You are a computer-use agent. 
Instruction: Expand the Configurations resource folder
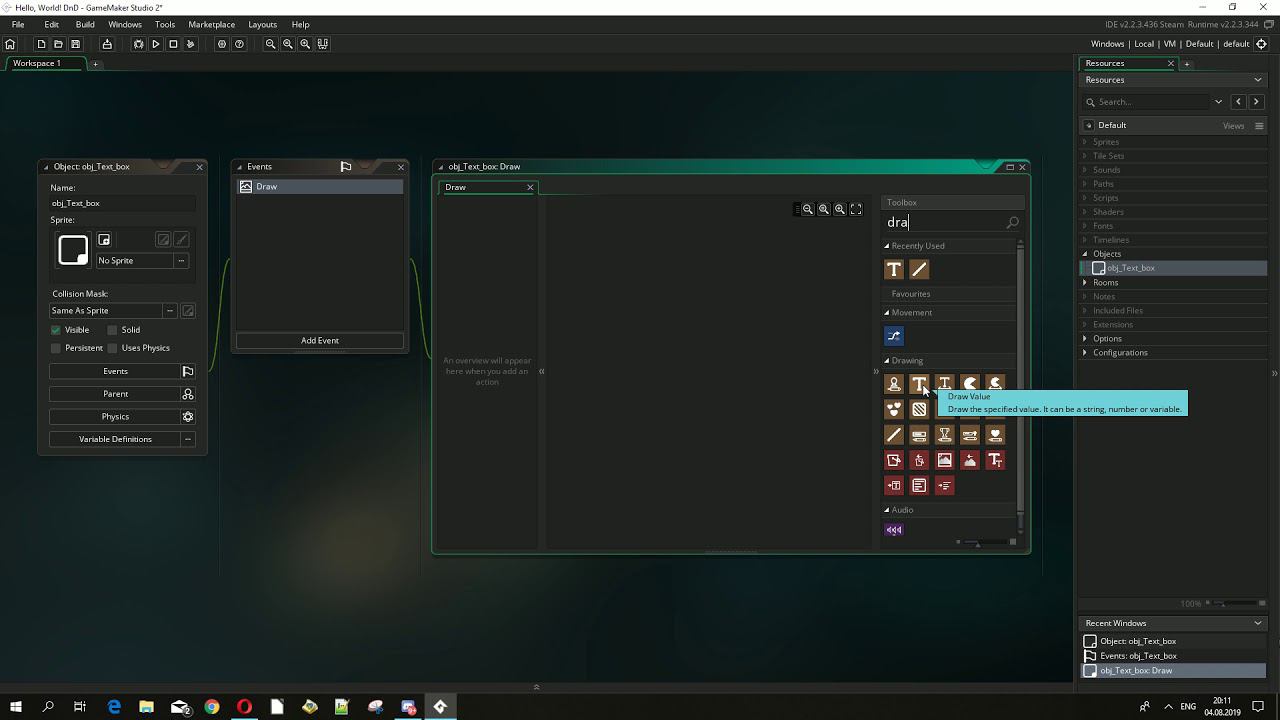pyautogui.click(x=1085, y=353)
